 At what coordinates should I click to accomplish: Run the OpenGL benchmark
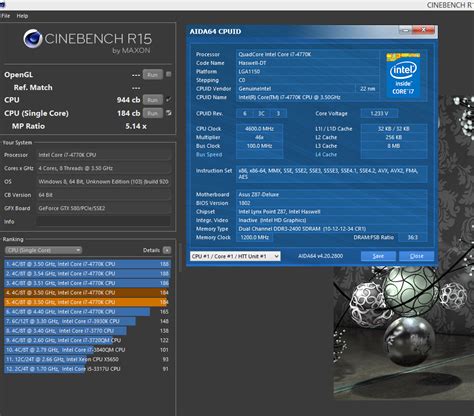153,75
